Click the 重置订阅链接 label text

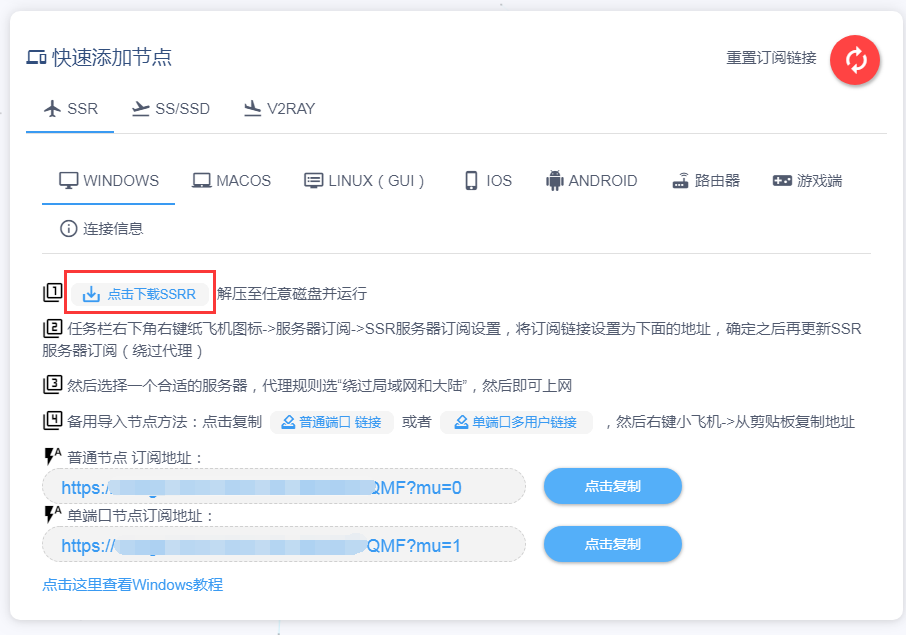point(771,58)
